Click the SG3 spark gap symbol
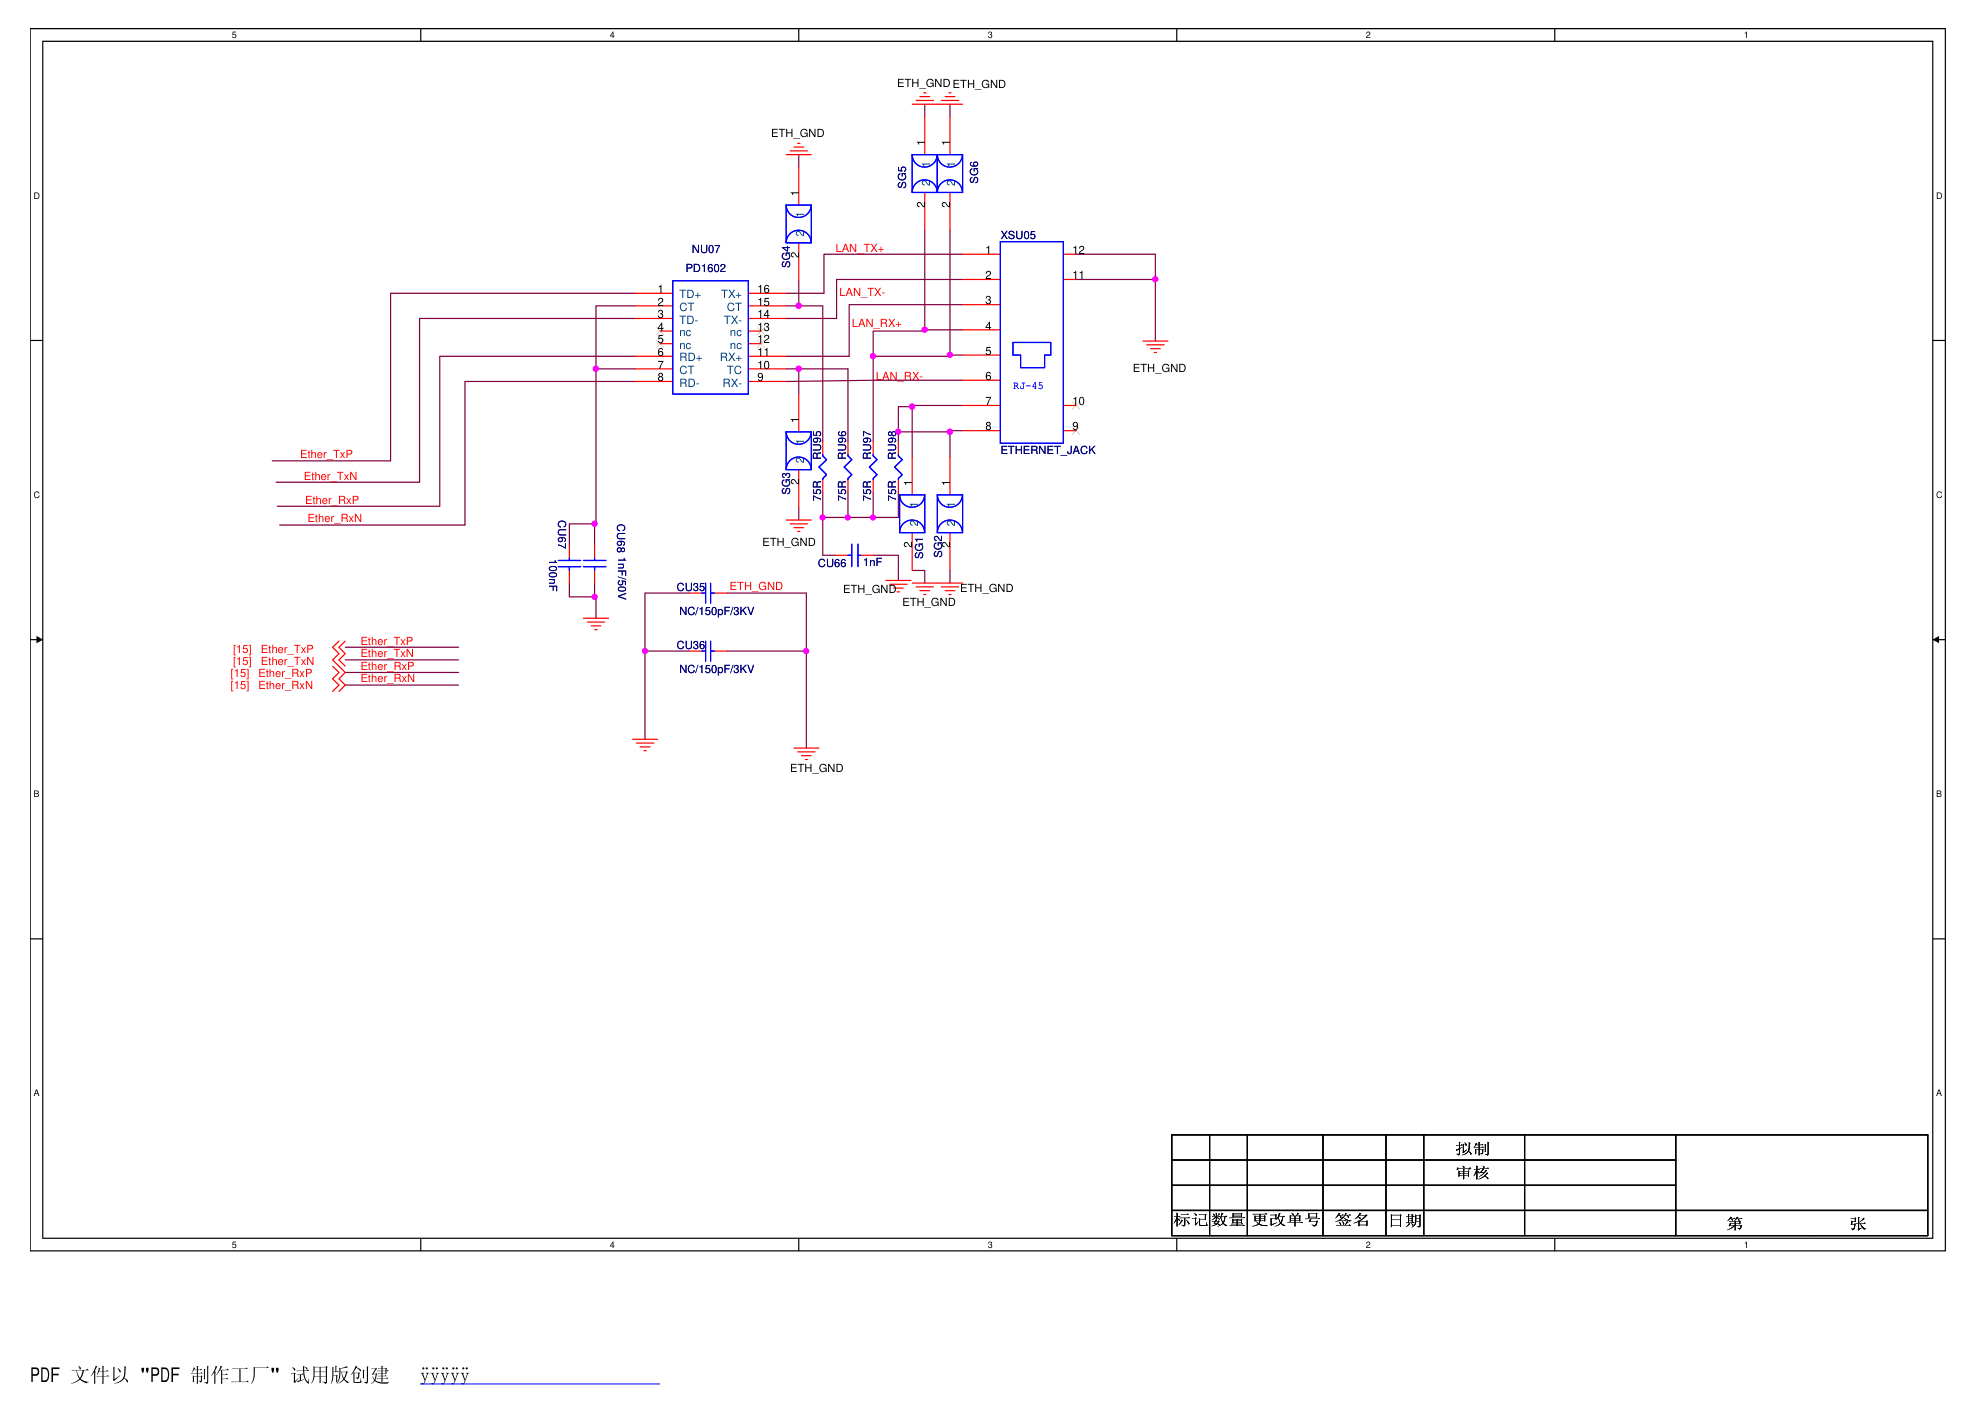The image size is (1984, 1402). click(798, 451)
